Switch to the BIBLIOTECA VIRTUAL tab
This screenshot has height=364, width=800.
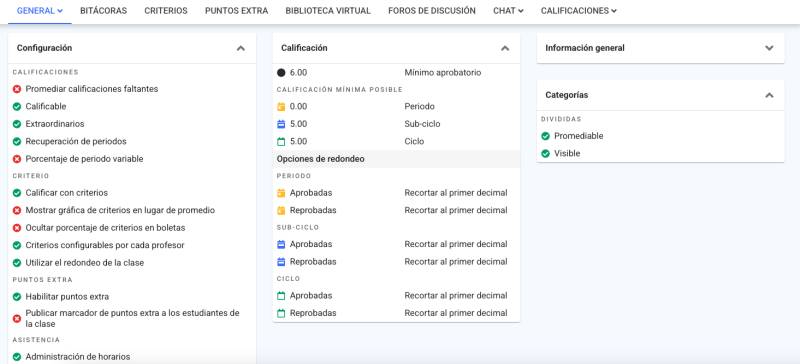pyautogui.click(x=328, y=11)
